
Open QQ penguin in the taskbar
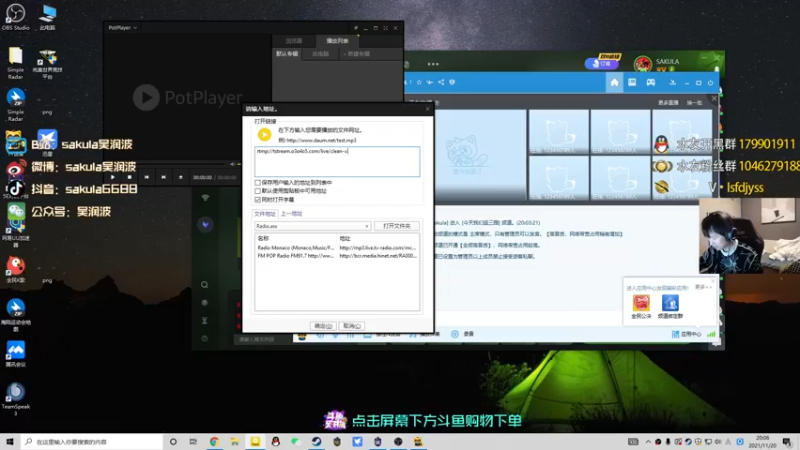tap(276, 441)
